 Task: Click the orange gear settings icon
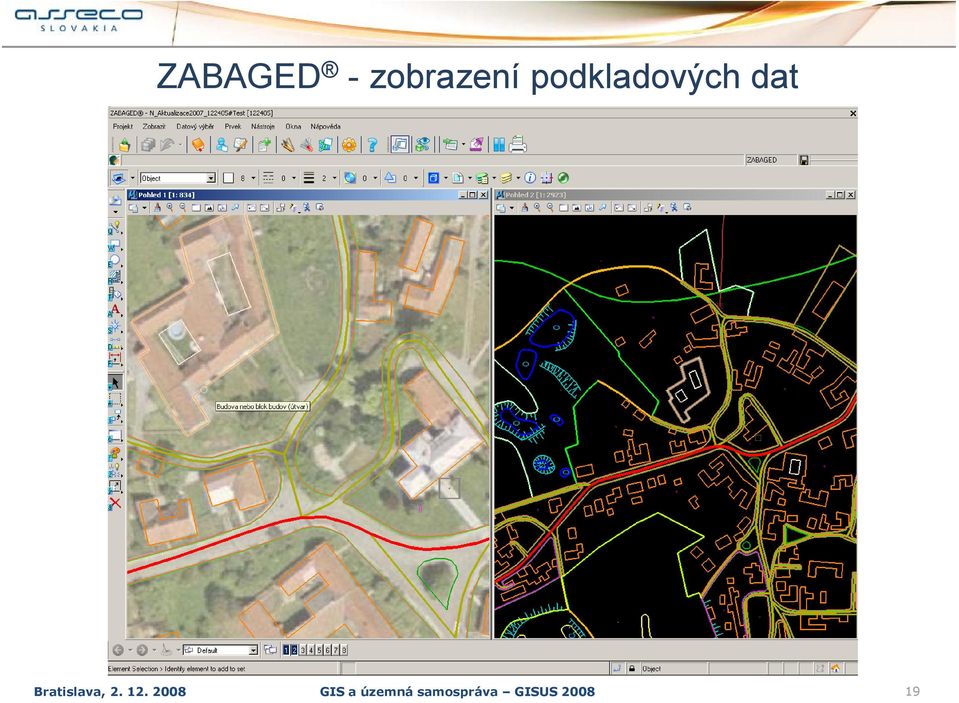(349, 145)
